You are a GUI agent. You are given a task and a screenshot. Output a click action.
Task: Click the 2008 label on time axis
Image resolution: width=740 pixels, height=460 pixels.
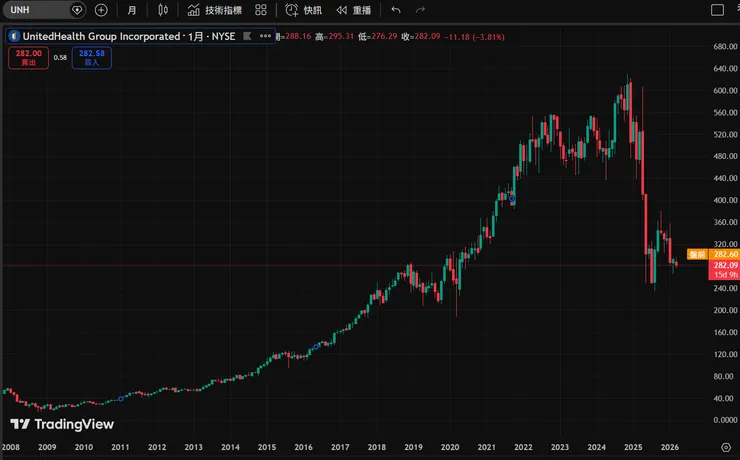(11, 447)
